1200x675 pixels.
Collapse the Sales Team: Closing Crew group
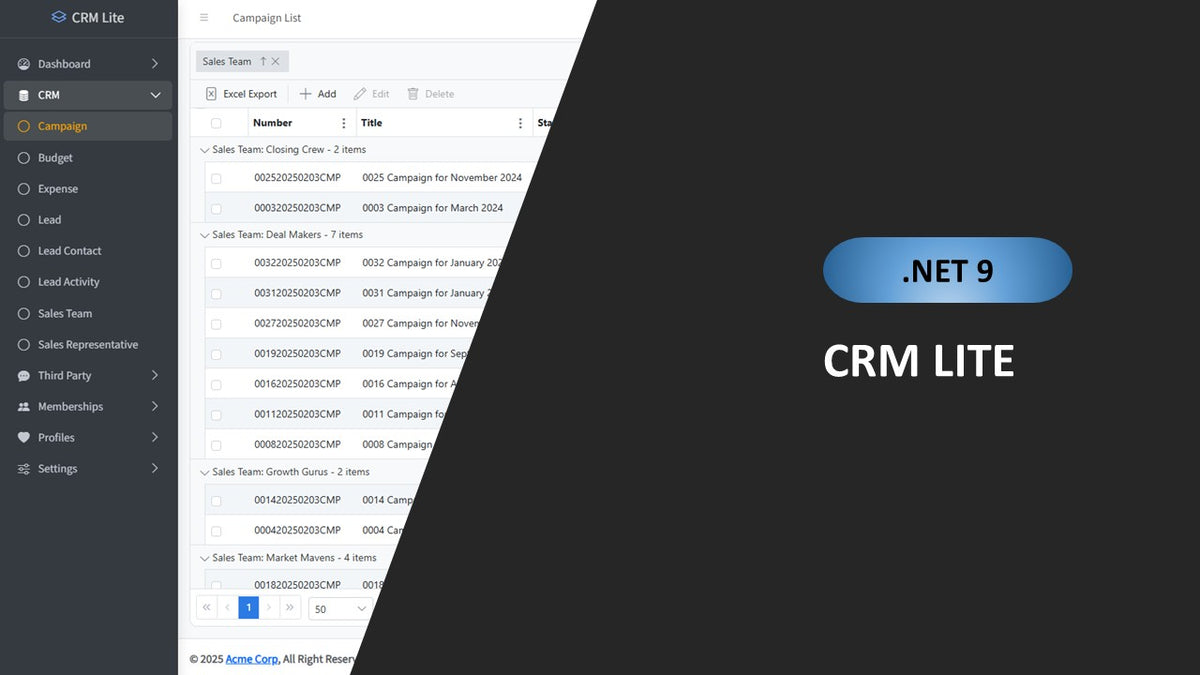tap(204, 149)
